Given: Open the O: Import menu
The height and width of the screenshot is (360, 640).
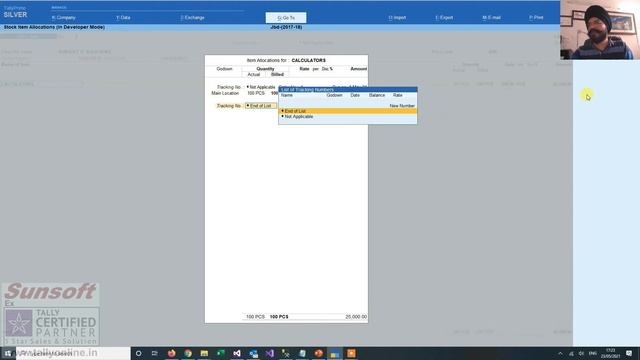Looking at the screenshot, I should [x=397, y=18].
